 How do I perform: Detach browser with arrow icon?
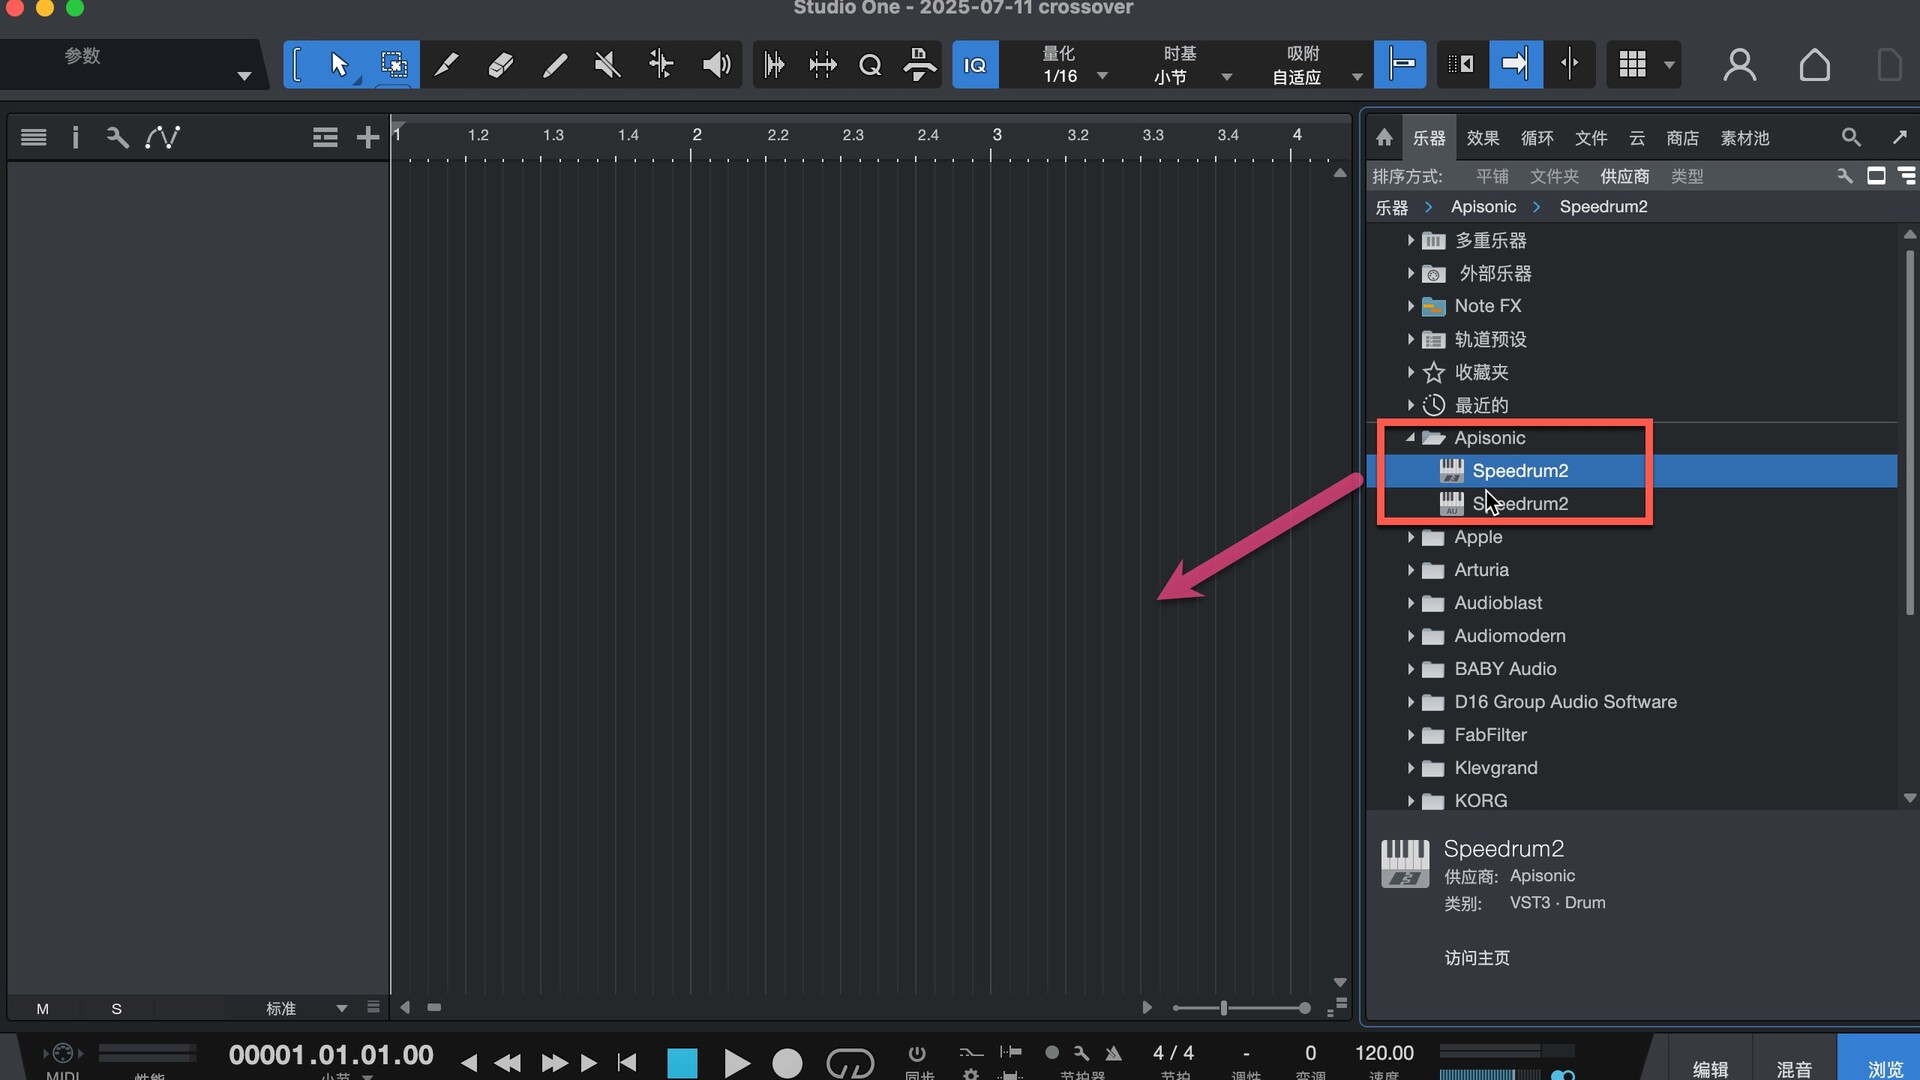[x=1899, y=137]
